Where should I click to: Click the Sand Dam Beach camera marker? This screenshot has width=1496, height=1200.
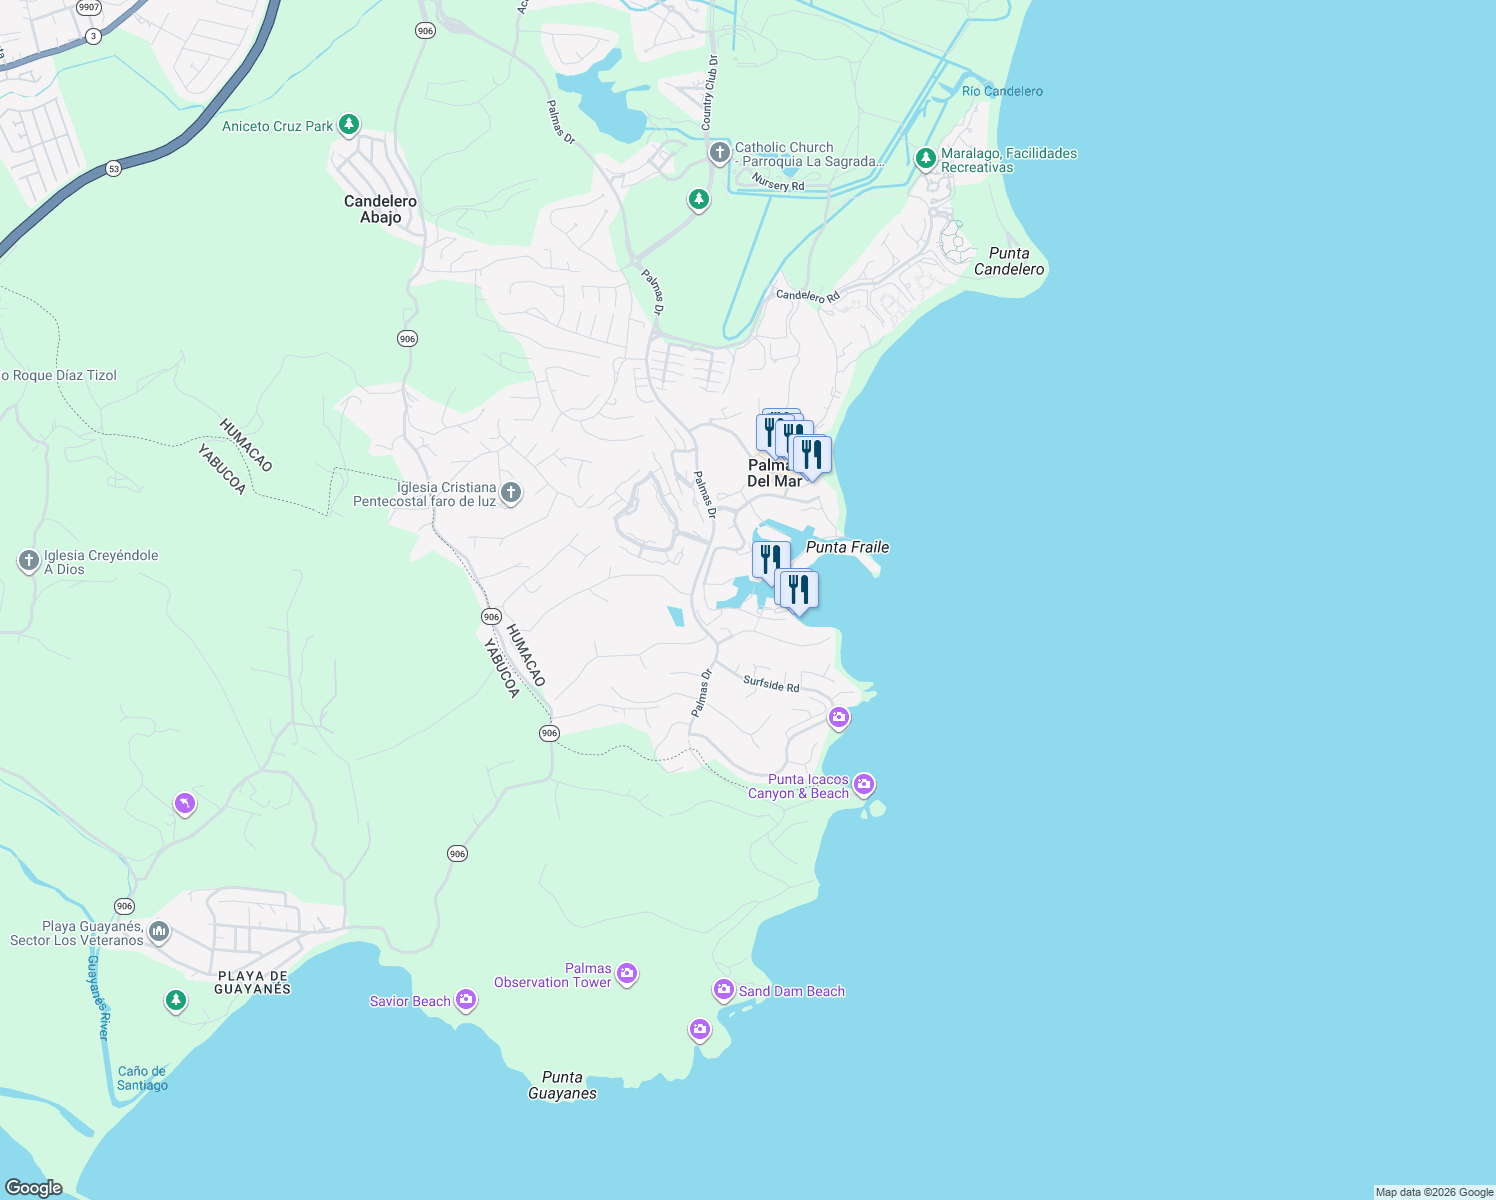tap(722, 989)
